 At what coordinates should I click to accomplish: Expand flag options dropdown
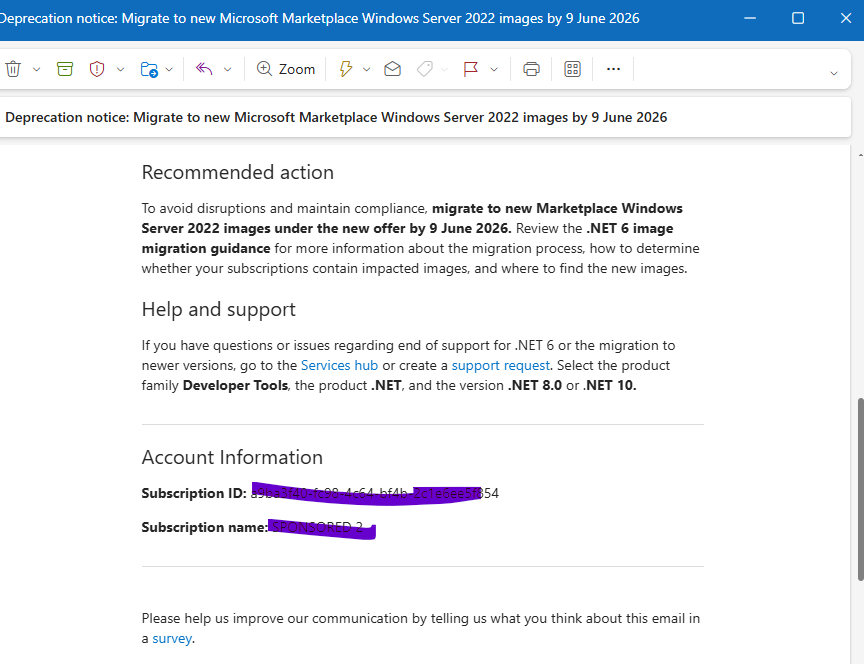click(x=494, y=69)
